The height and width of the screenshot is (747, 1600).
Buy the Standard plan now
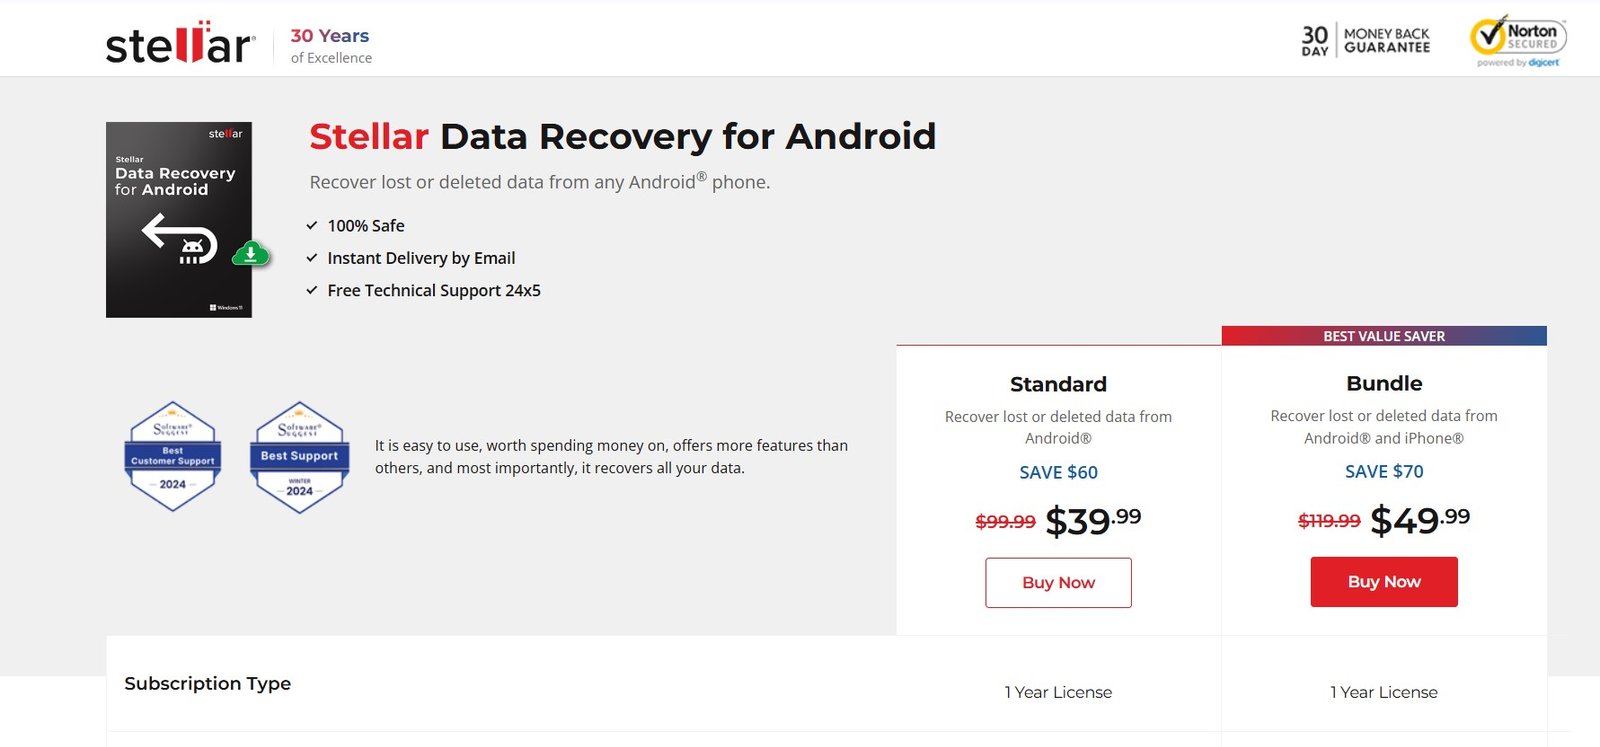tap(1058, 583)
